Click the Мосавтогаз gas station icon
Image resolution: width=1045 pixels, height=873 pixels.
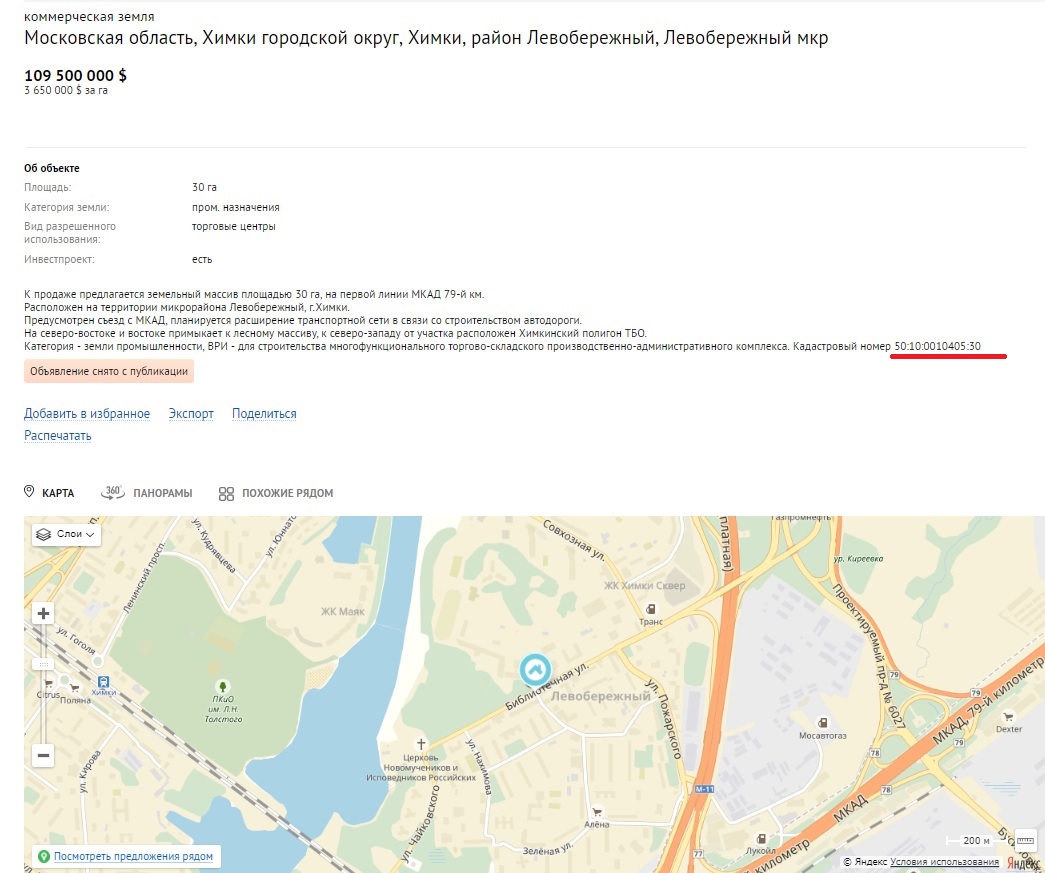point(822,721)
